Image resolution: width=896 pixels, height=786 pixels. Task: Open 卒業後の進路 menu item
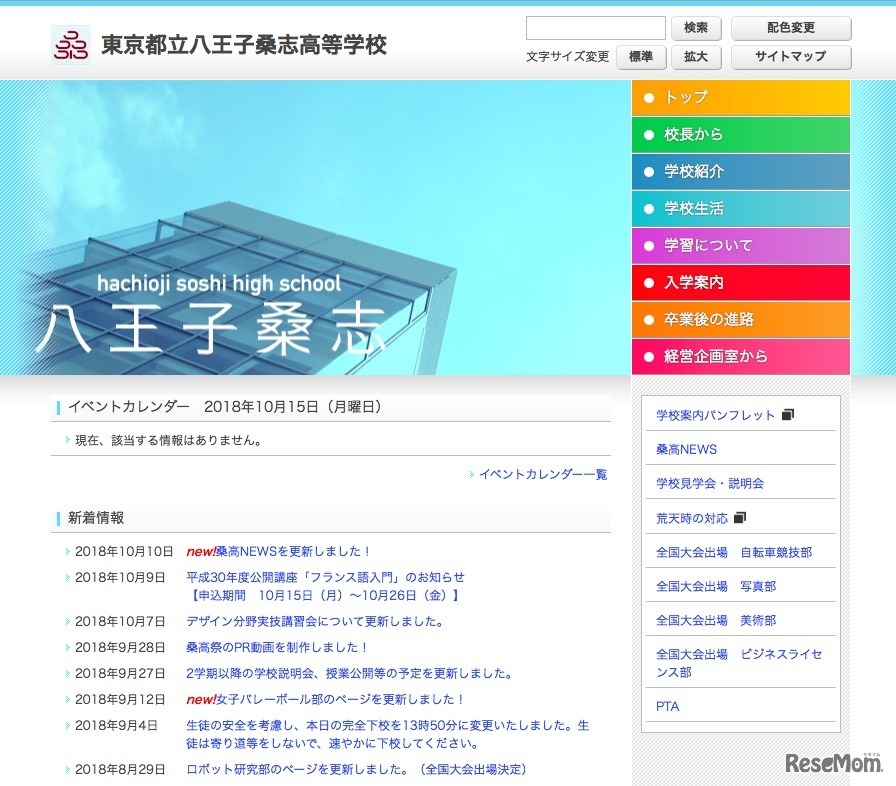[x=740, y=320]
